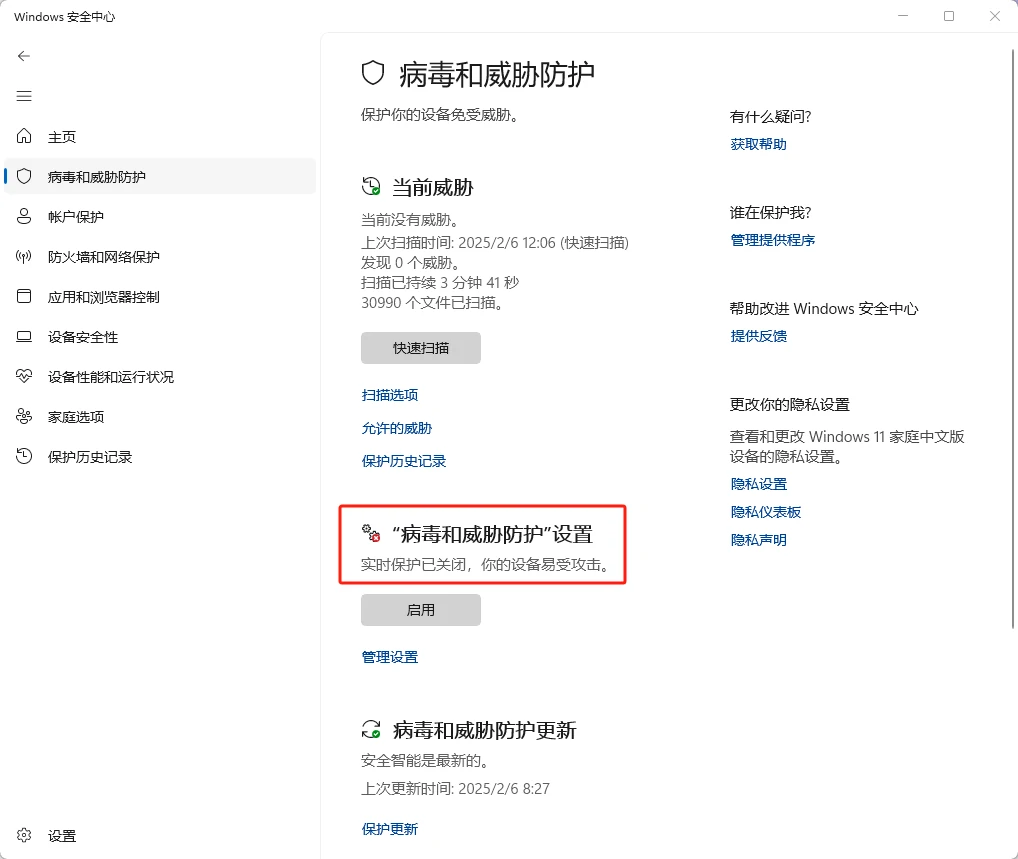
Task: Start a 快速扫描 scan
Action: point(420,348)
